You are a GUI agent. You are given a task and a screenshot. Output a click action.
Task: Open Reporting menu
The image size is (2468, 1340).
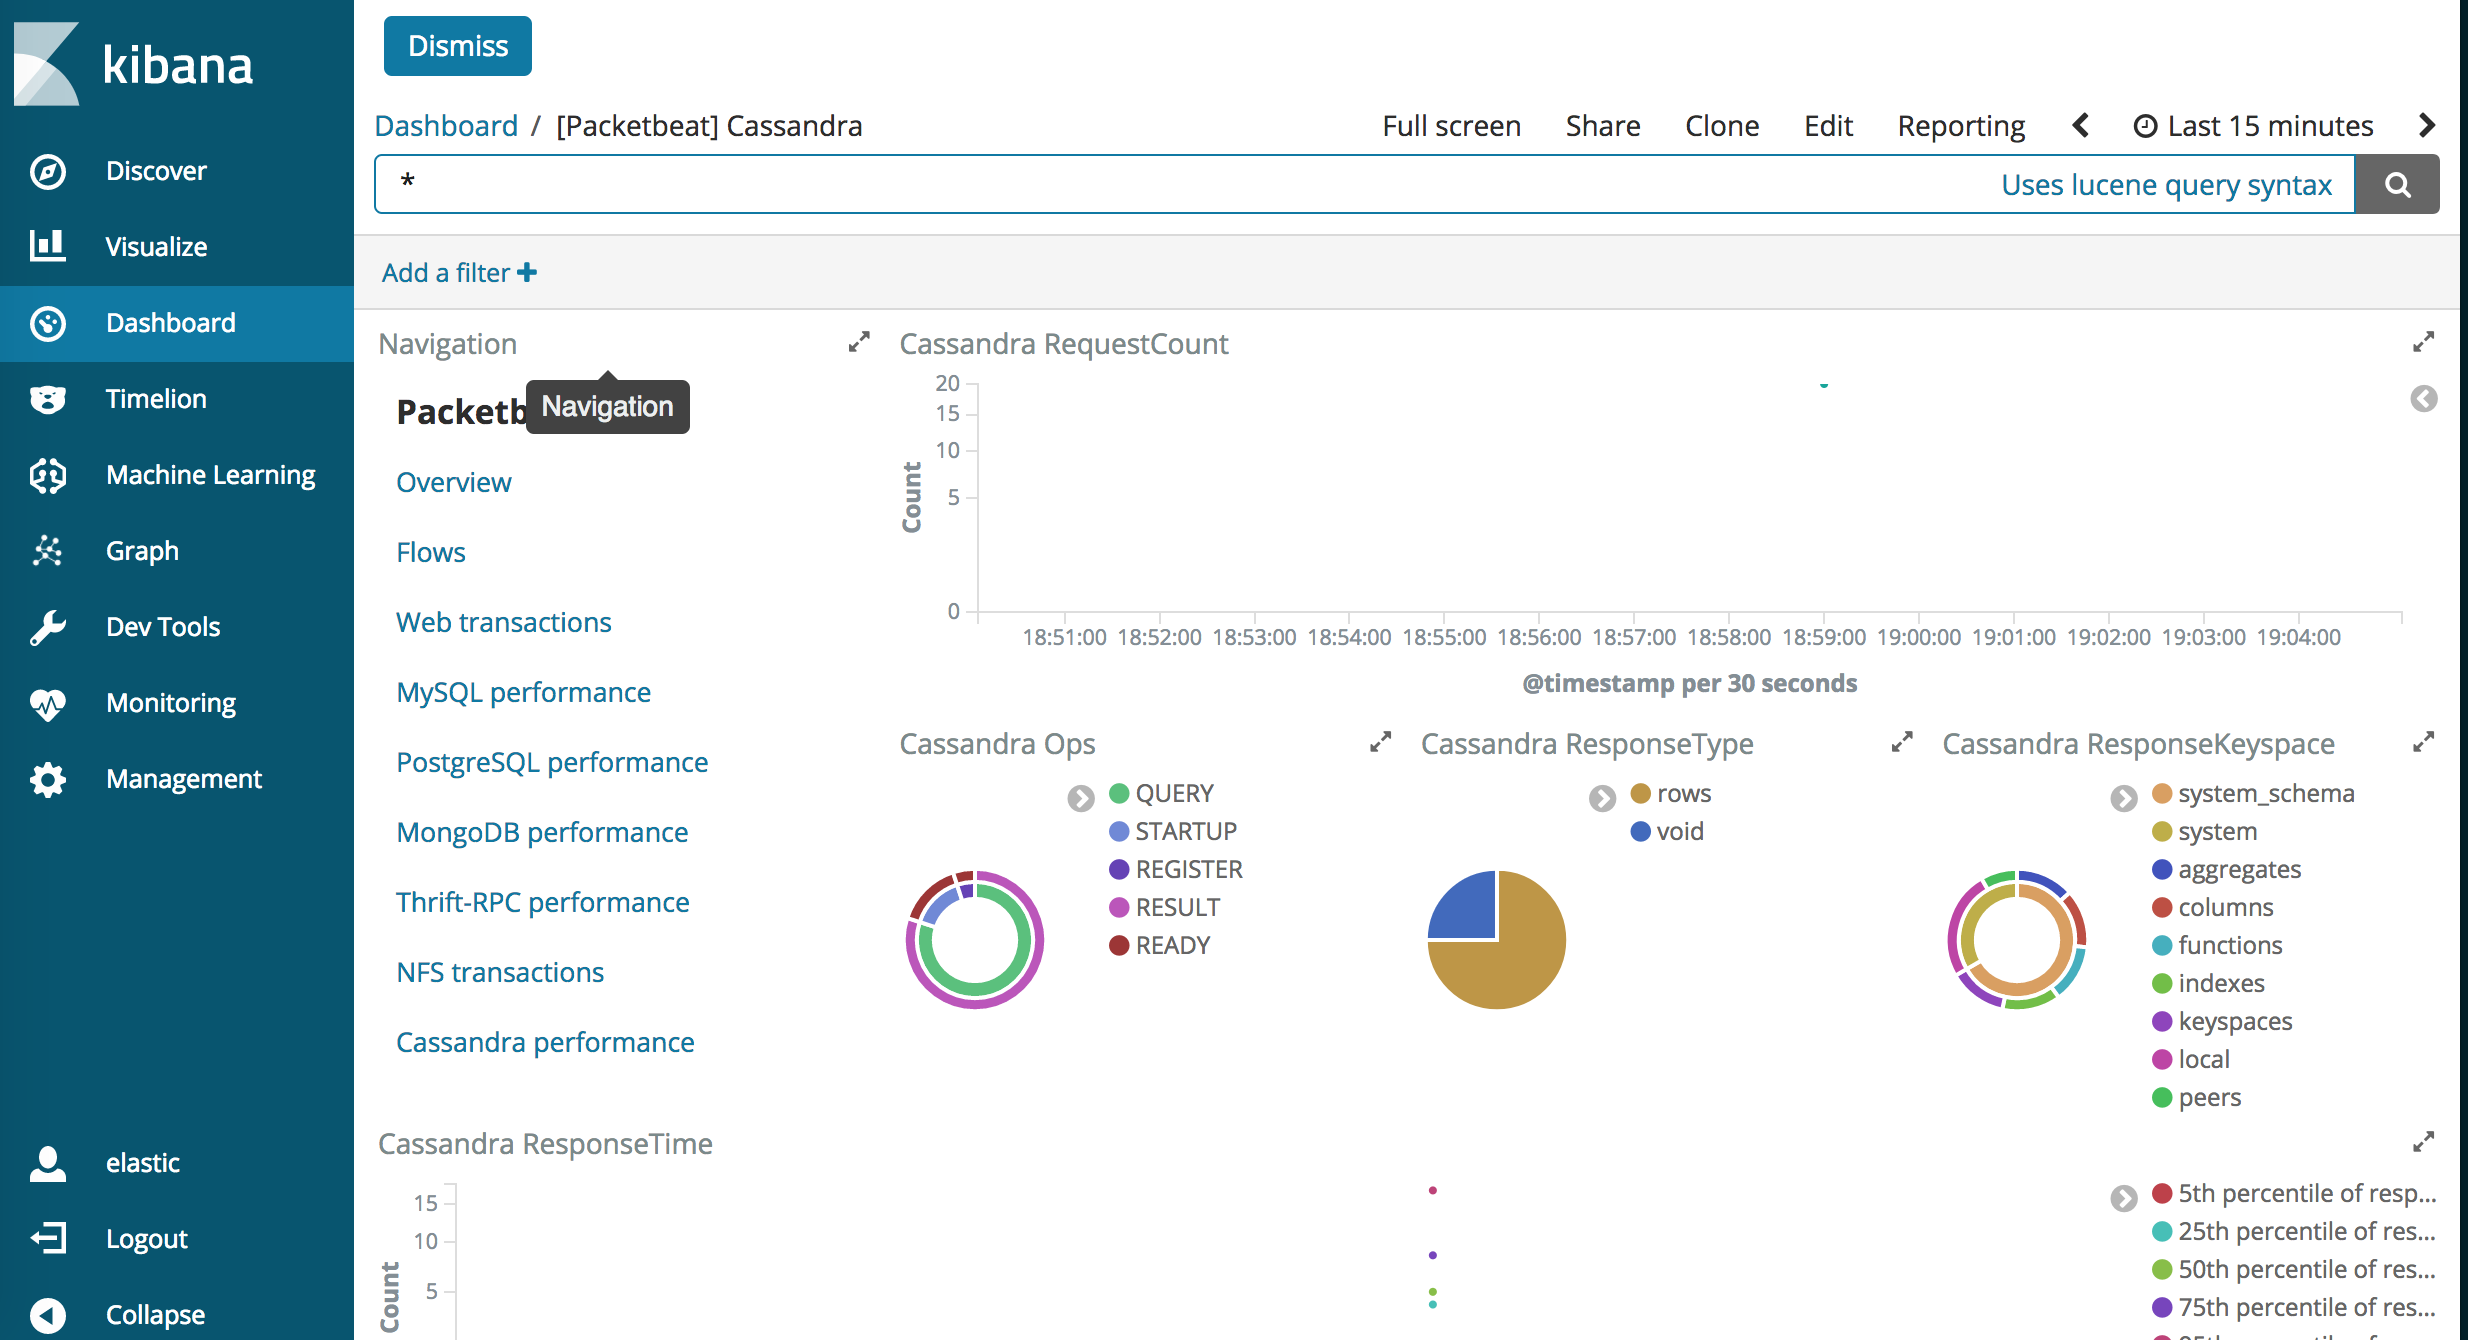(1961, 126)
